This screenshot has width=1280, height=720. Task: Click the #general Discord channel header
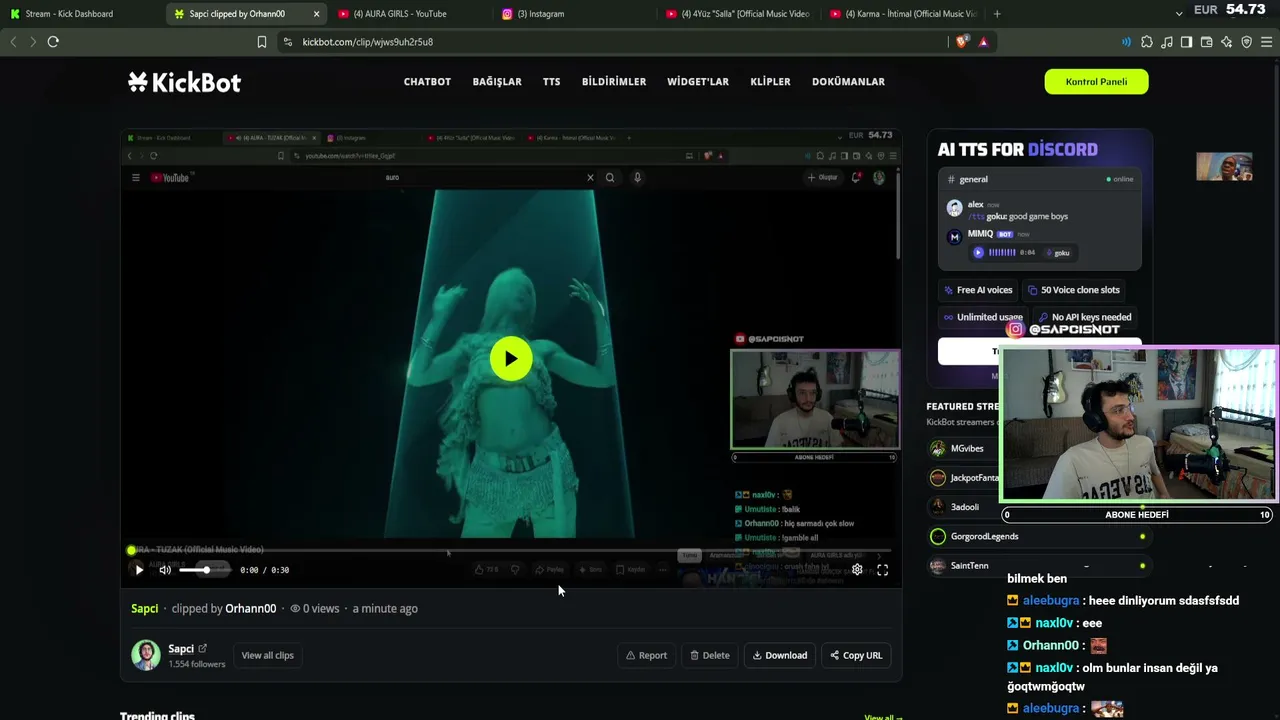(x=967, y=180)
